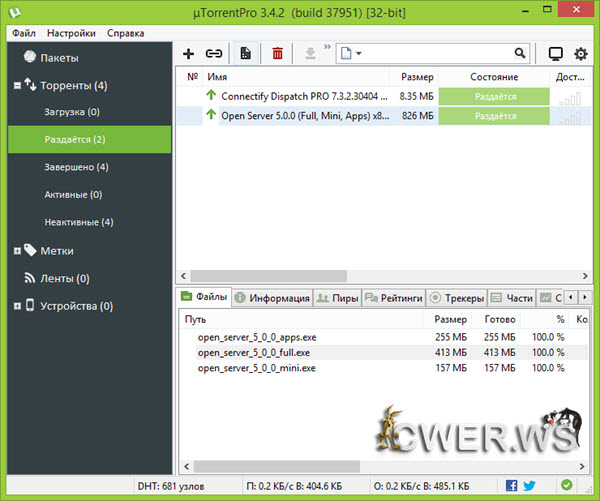The width and height of the screenshot is (600, 501).
Task: Click the Twitter icon in status bar
Action: (x=529, y=486)
